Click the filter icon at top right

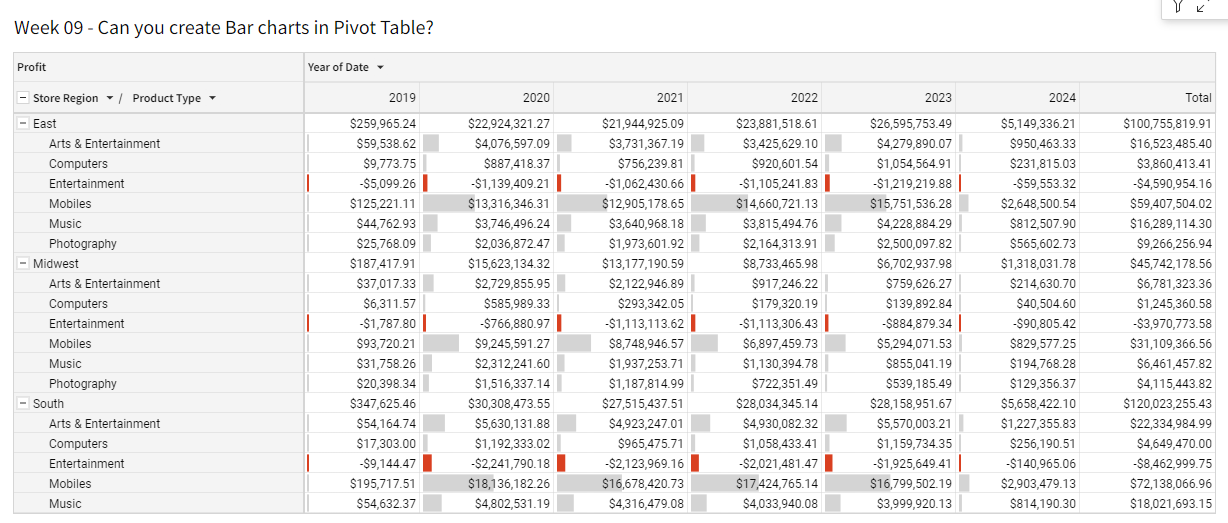click(x=1178, y=6)
